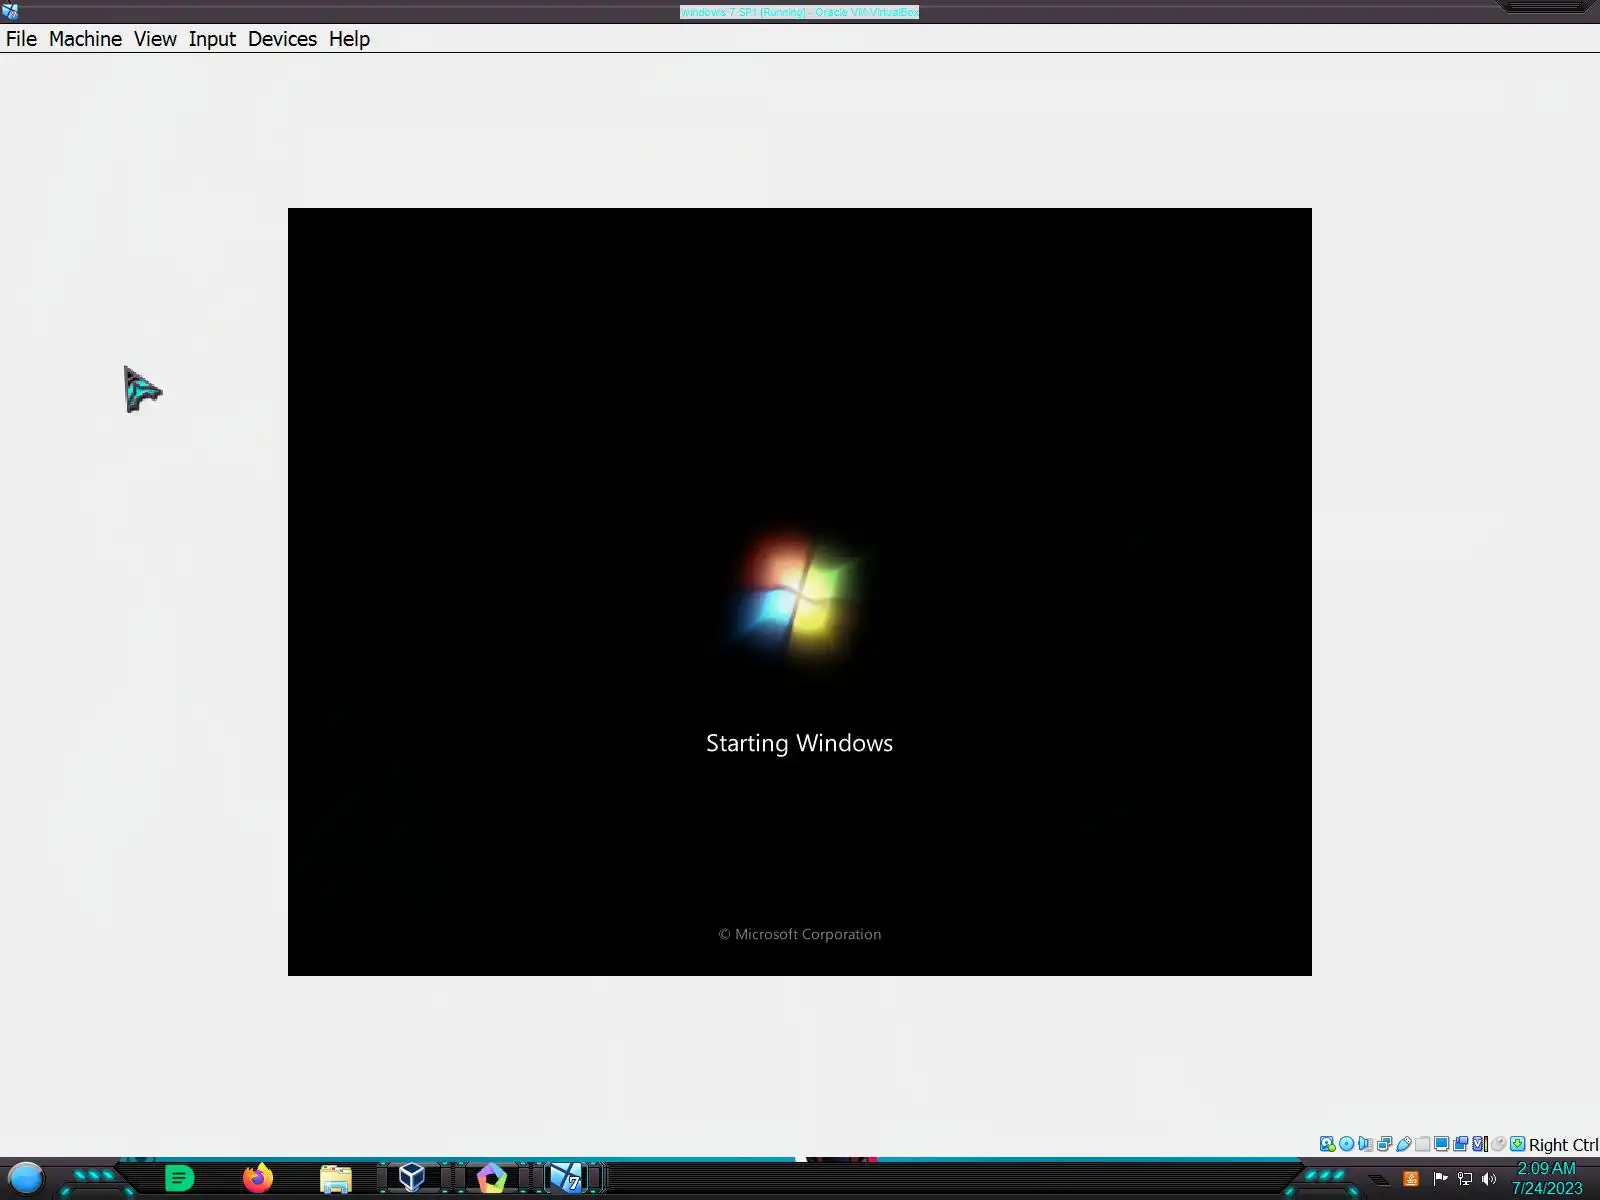Click the keyboard capture green arrow indicator

(x=1517, y=1144)
